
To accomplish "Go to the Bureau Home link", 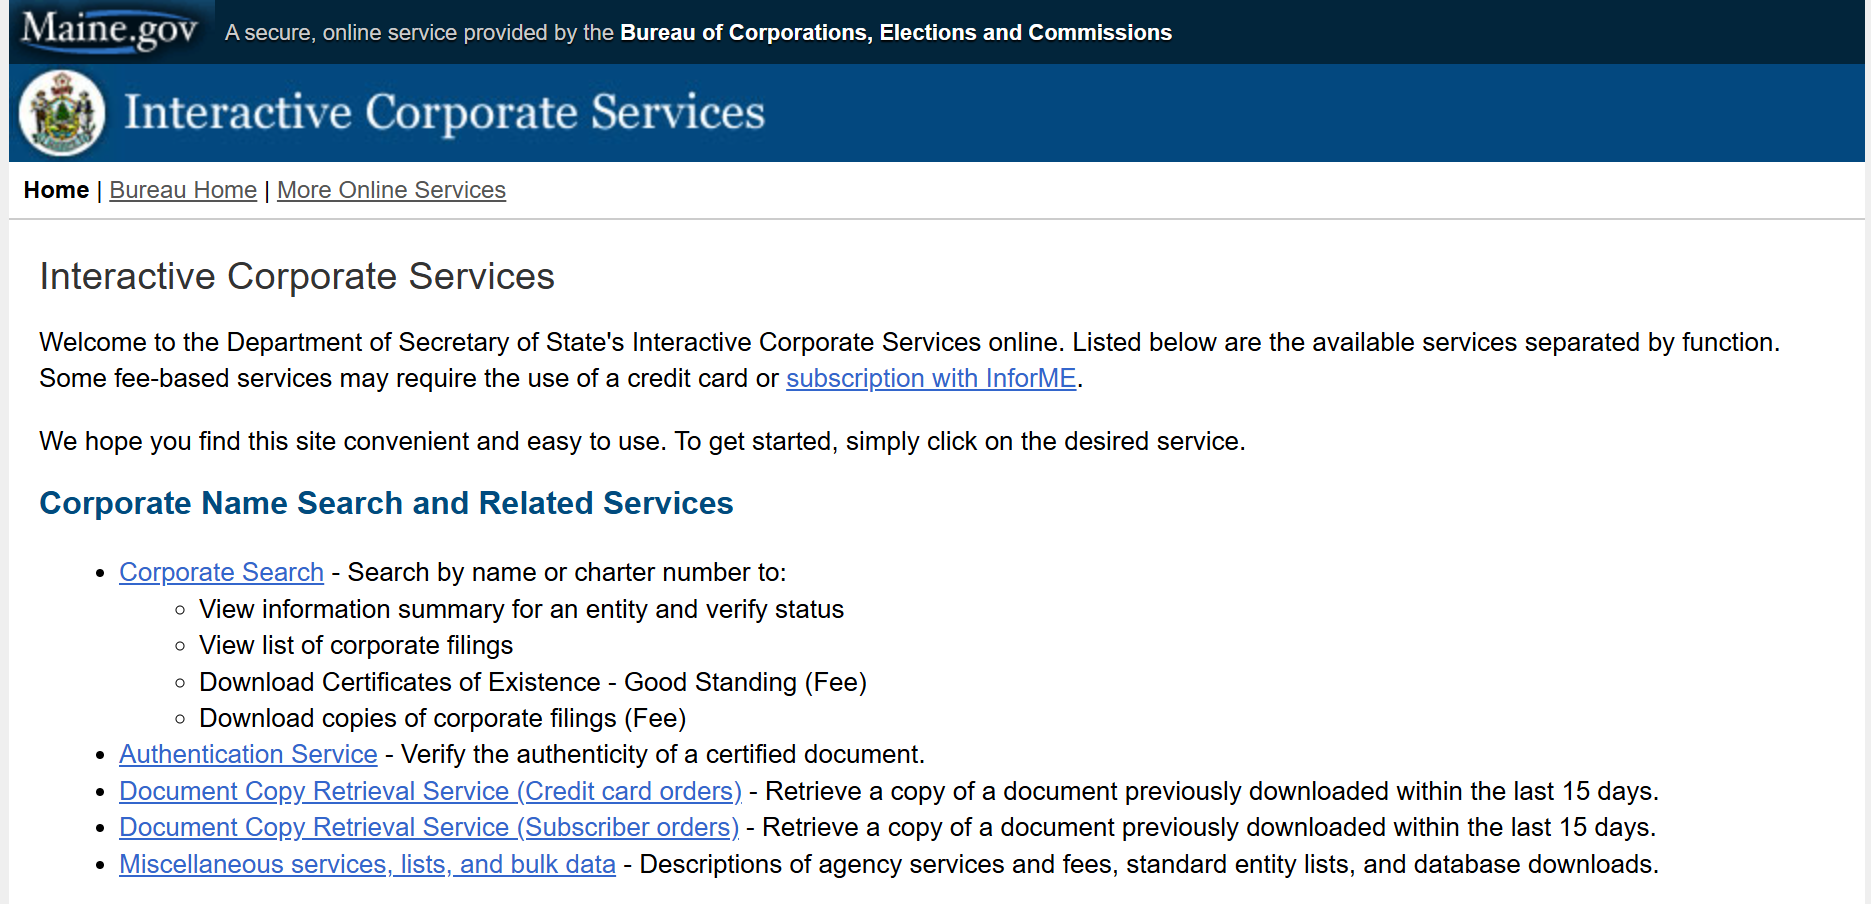I will (183, 190).
